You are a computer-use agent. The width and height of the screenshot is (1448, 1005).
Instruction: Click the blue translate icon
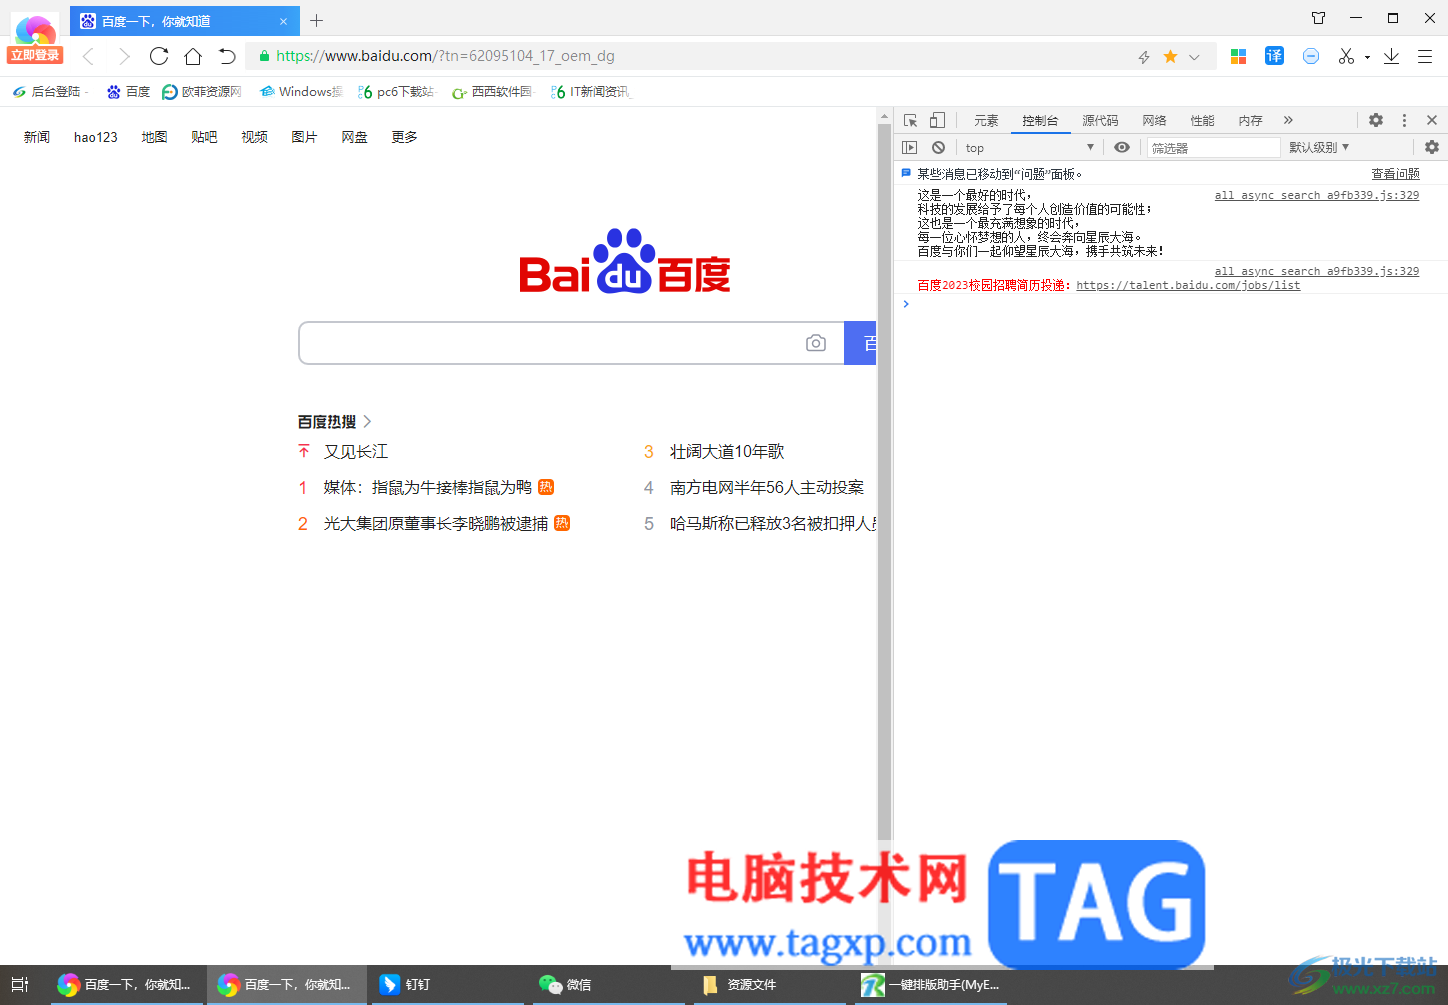point(1274,56)
